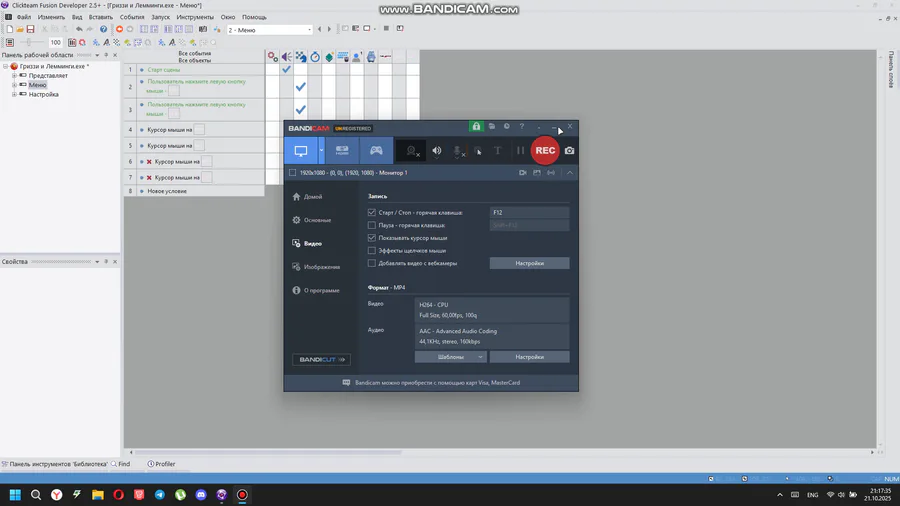Click the red Run application icon in Fusion
The height and width of the screenshot is (506, 900).
tap(119, 29)
